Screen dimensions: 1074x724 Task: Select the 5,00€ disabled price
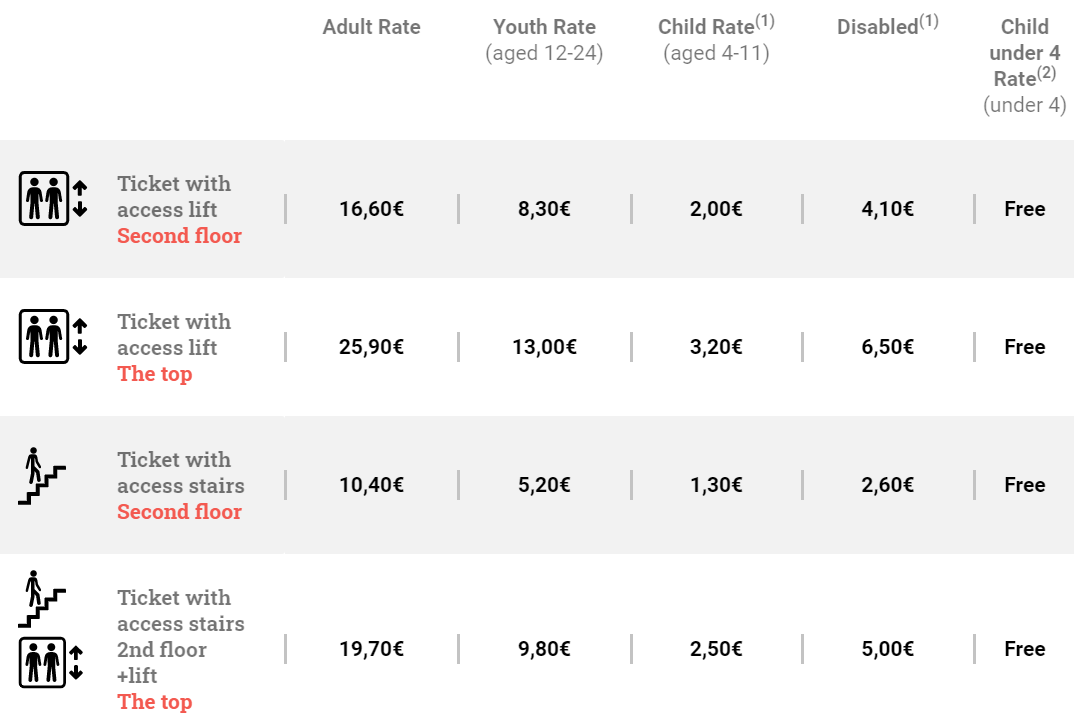point(887,649)
